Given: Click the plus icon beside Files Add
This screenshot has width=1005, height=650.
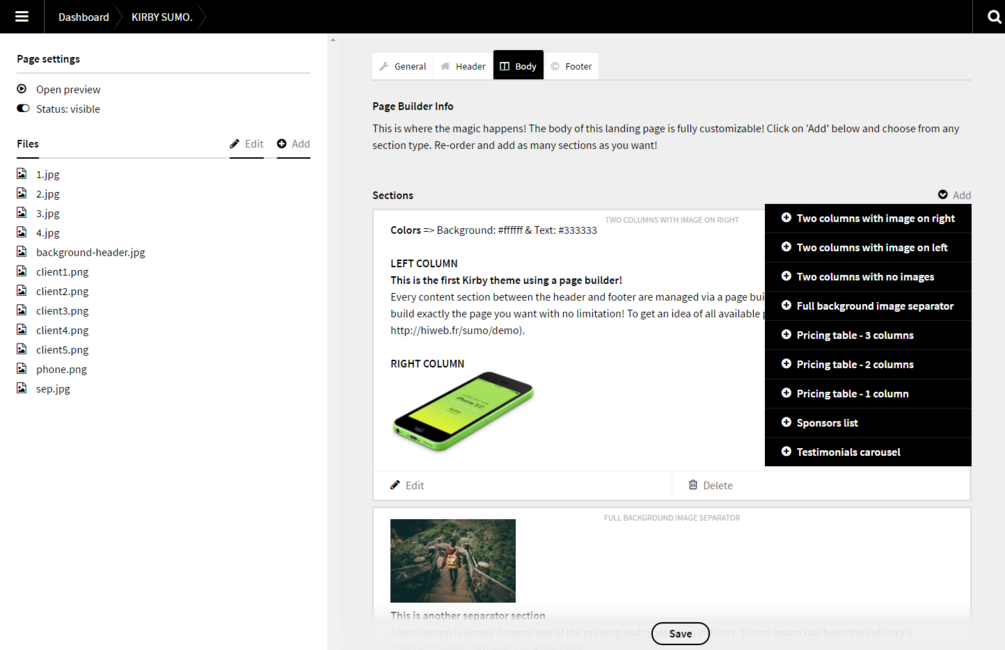Looking at the screenshot, I should 281,144.
